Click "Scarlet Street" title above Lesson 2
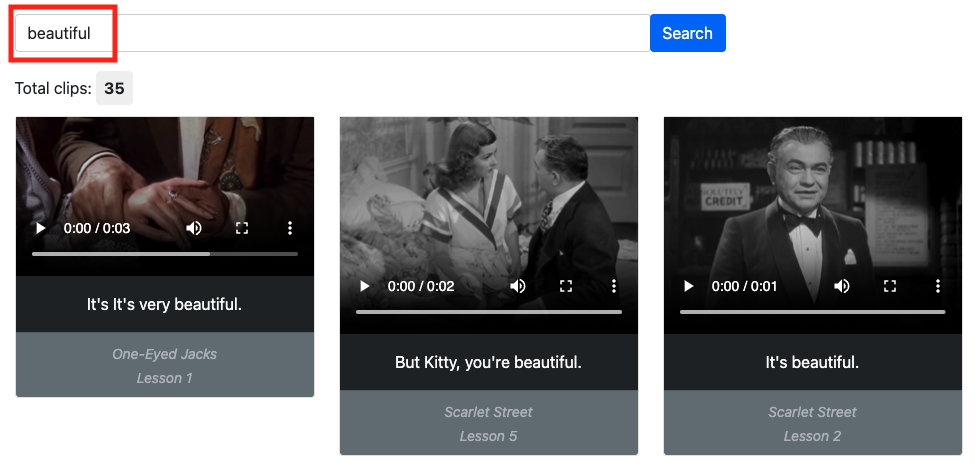Image resolution: width=975 pixels, height=463 pixels. click(x=812, y=412)
